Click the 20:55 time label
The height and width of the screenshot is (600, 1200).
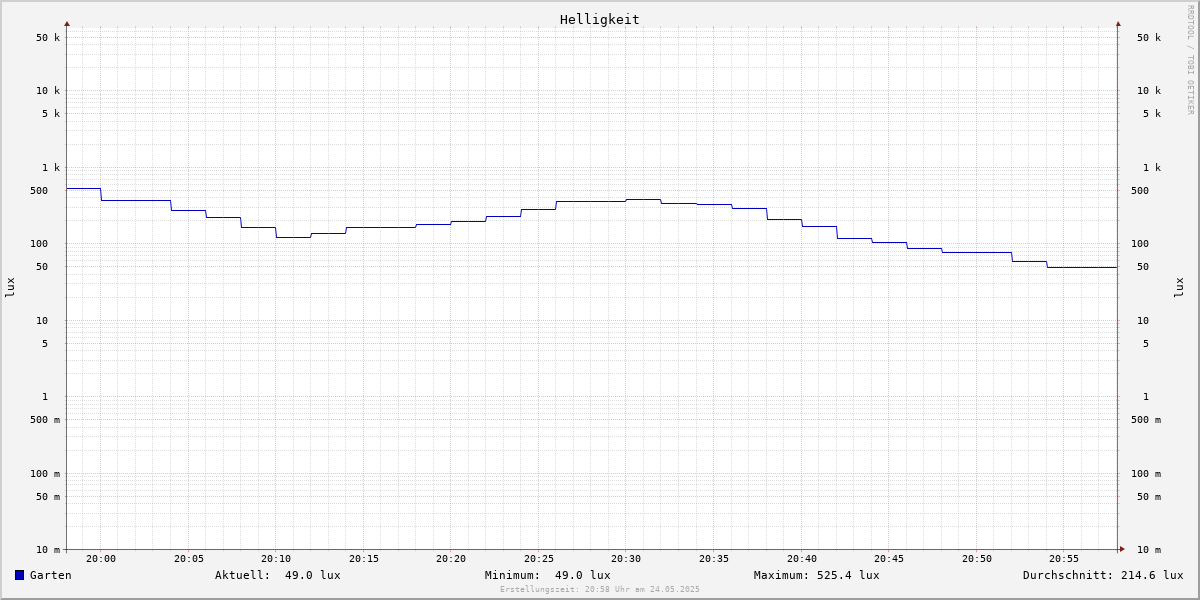click(1064, 559)
